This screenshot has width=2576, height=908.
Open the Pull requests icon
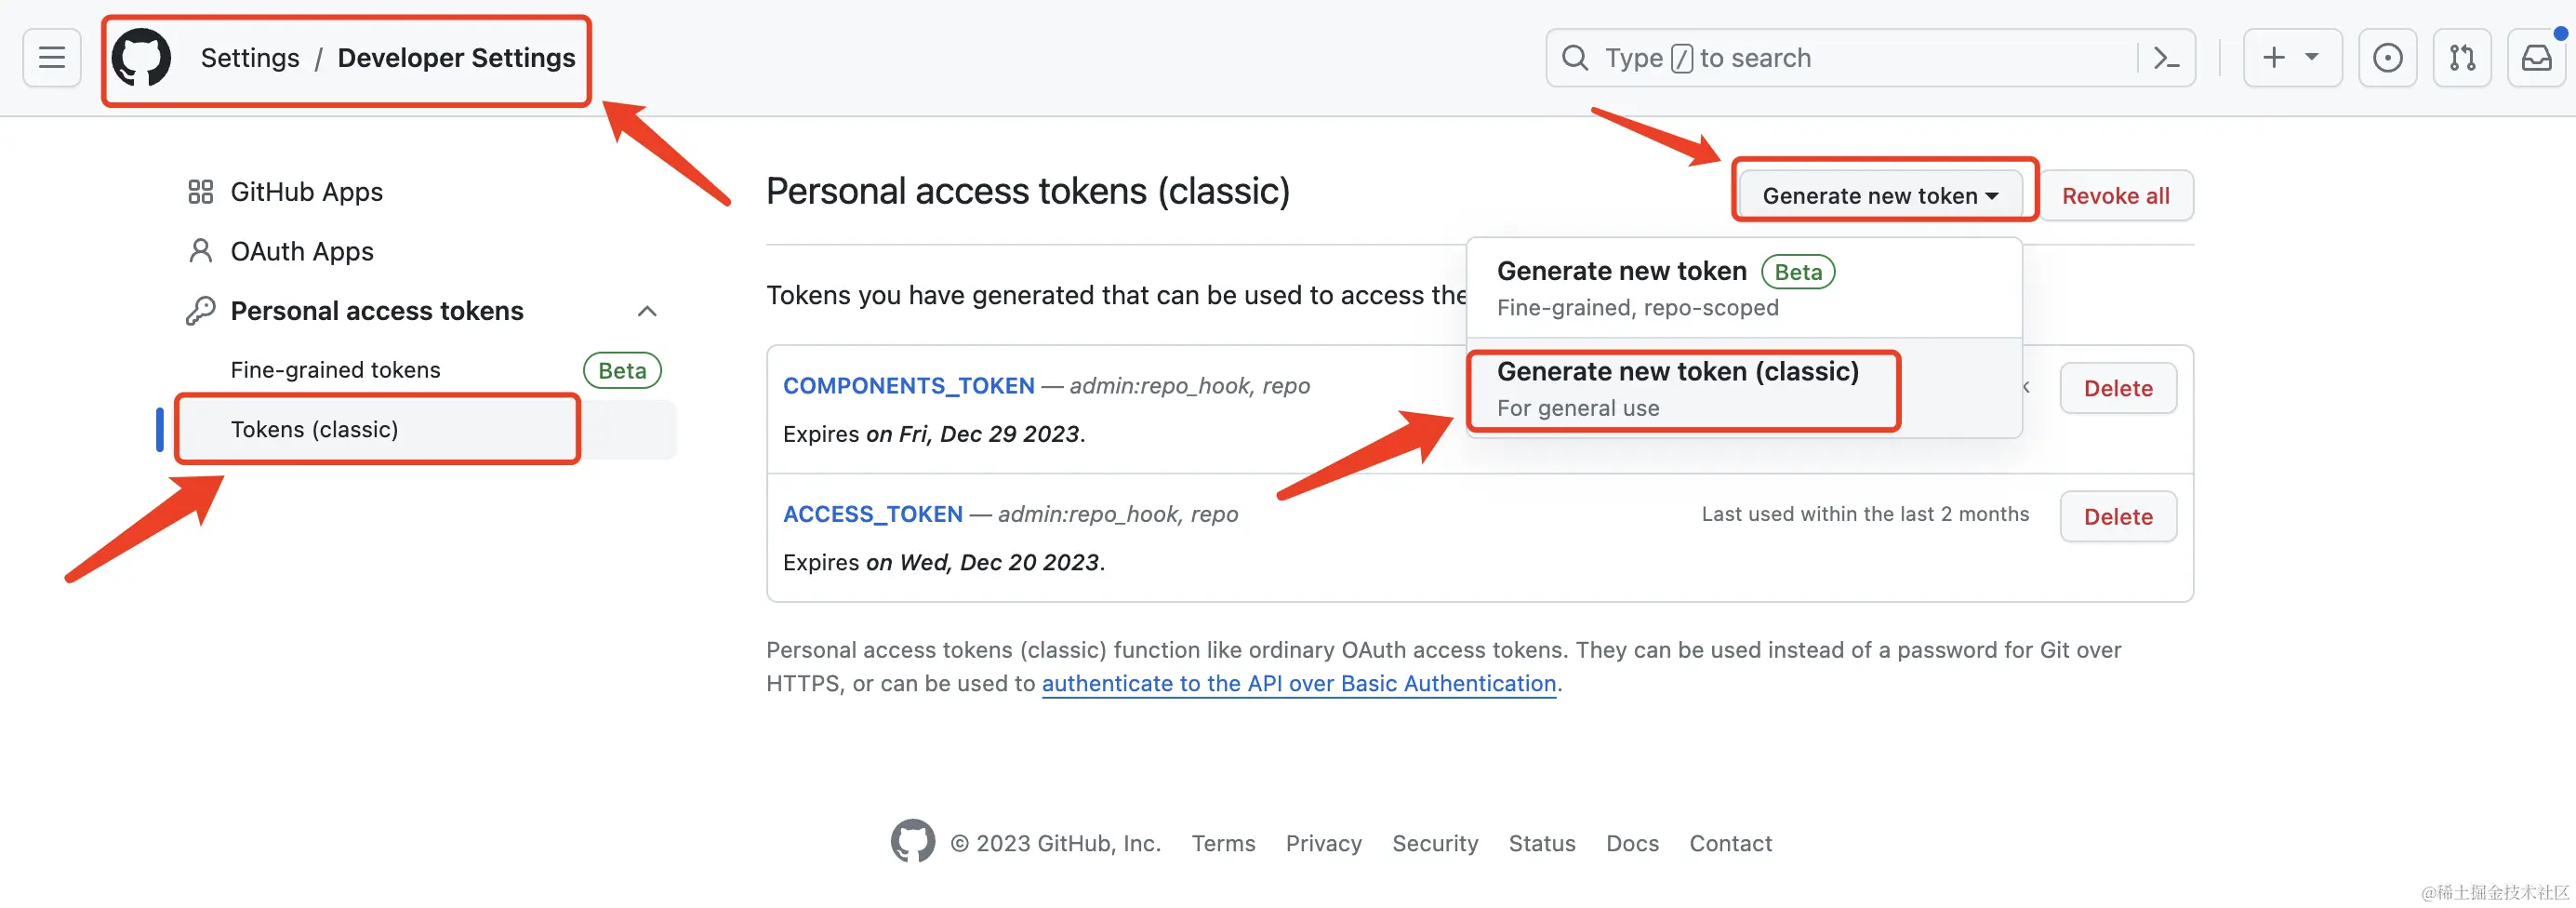pyautogui.click(x=2462, y=58)
